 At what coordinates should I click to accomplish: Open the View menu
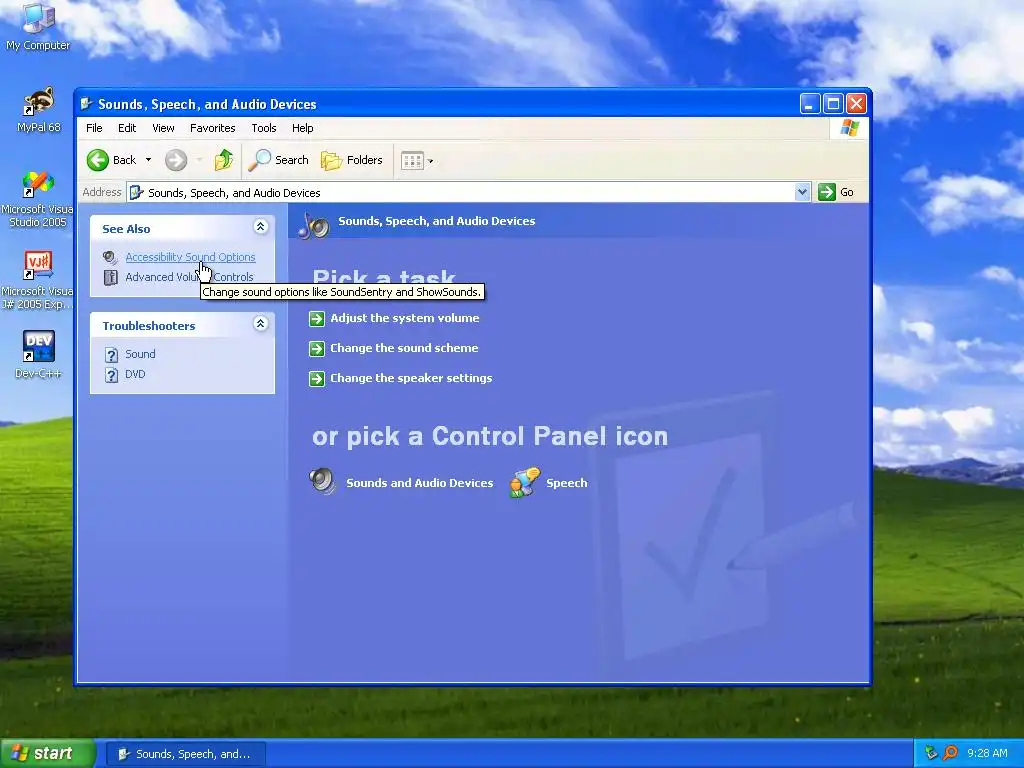pyautogui.click(x=163, y=128)
